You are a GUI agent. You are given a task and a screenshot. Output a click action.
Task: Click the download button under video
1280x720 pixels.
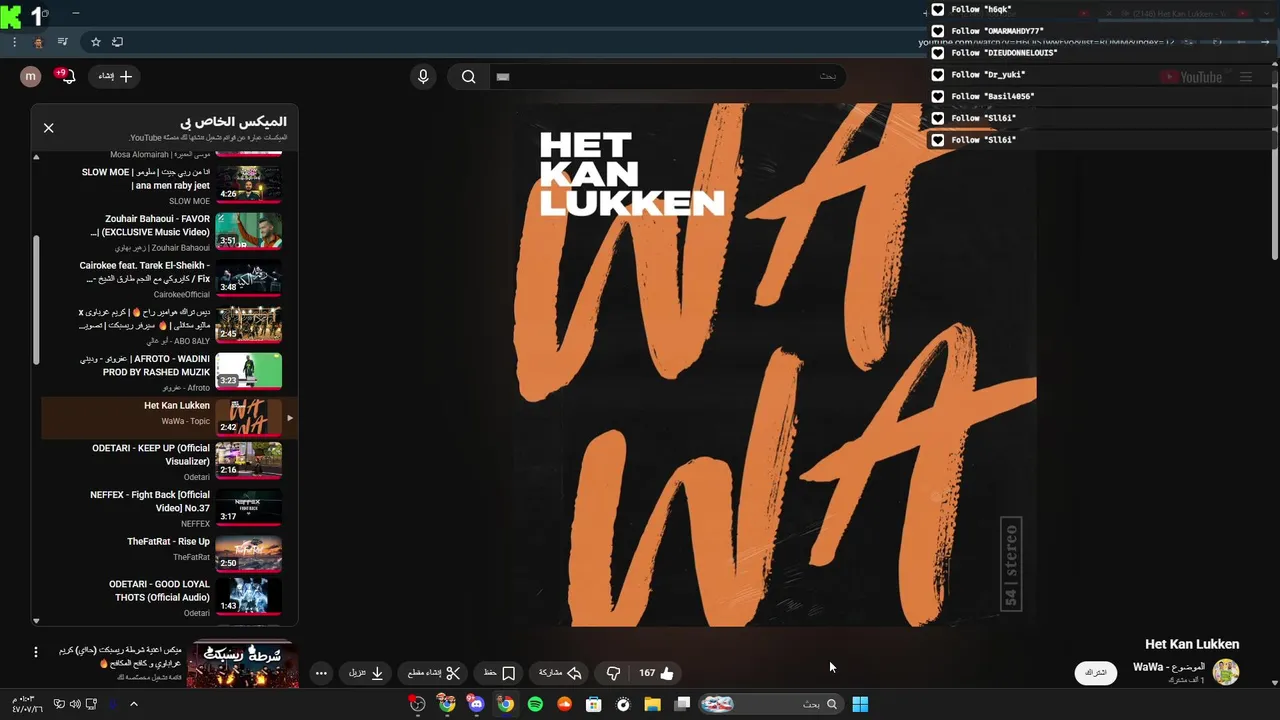click(366, 673)
